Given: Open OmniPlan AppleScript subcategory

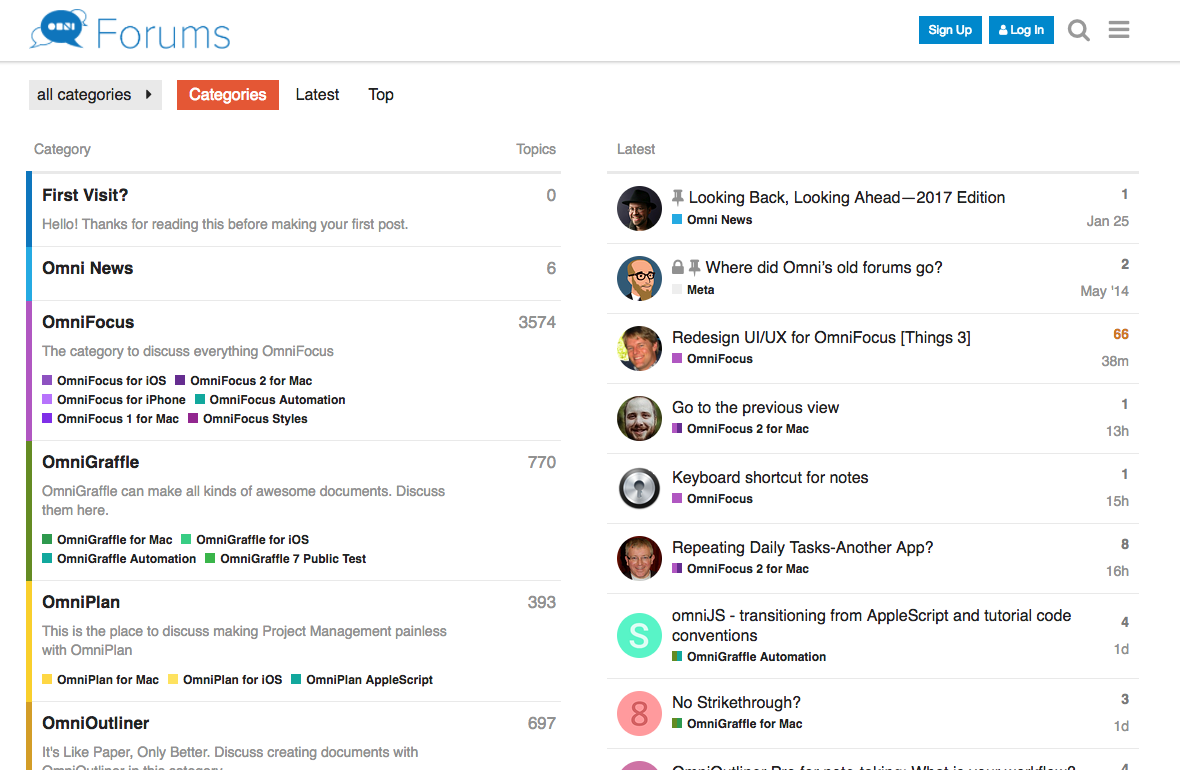Looking at the screenshot, I should coord(362,680).
